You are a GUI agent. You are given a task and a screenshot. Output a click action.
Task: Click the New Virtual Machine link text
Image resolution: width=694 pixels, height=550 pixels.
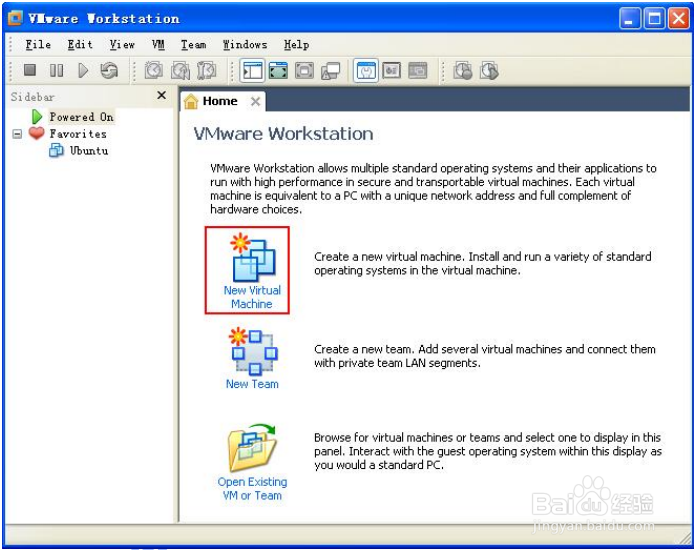click(x=252, y=297)
